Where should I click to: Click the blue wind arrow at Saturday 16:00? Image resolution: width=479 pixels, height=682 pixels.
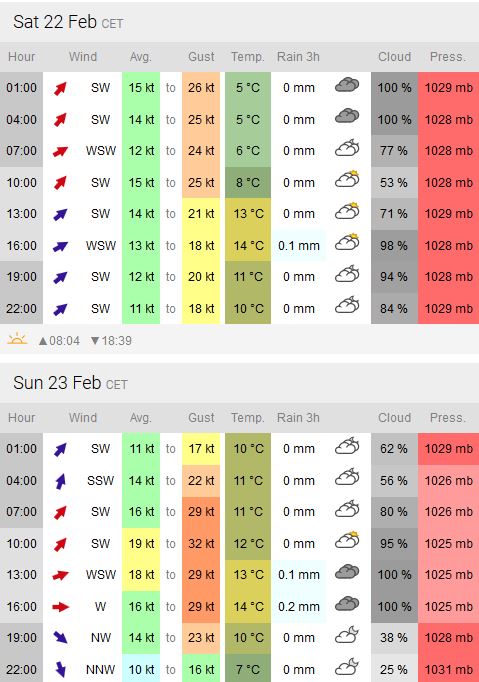(x=60, y=246)
